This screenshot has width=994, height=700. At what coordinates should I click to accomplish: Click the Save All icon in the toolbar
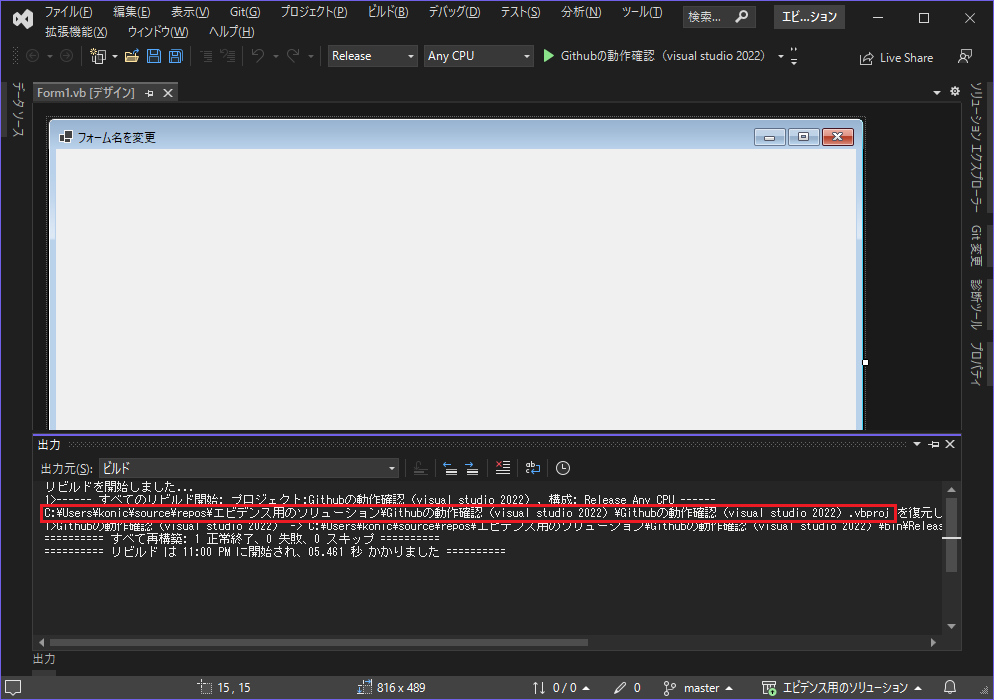pos(175,56)
